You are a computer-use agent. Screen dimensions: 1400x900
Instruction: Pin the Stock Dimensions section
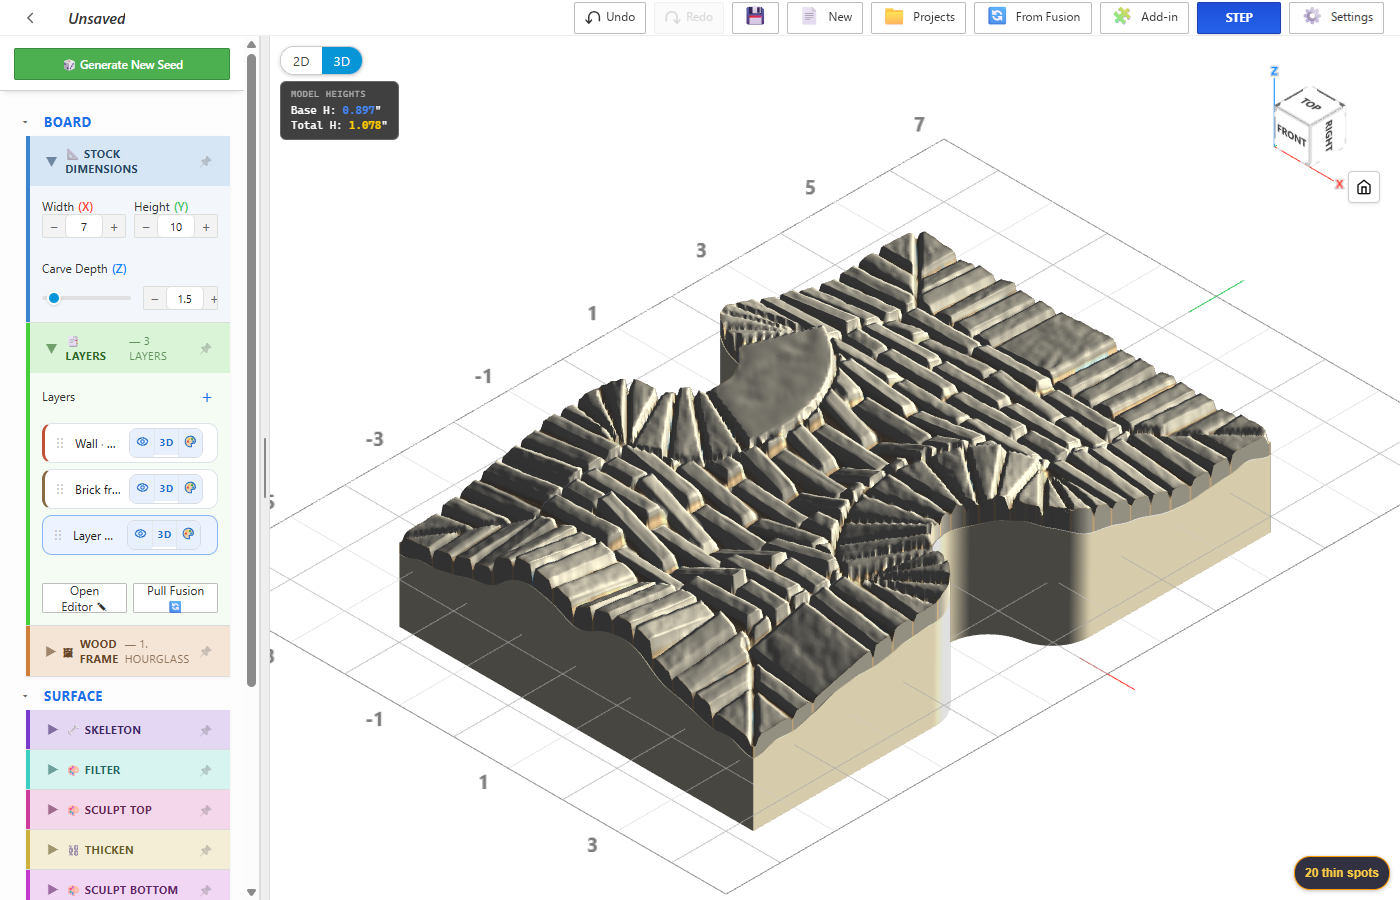pos(206,161)
